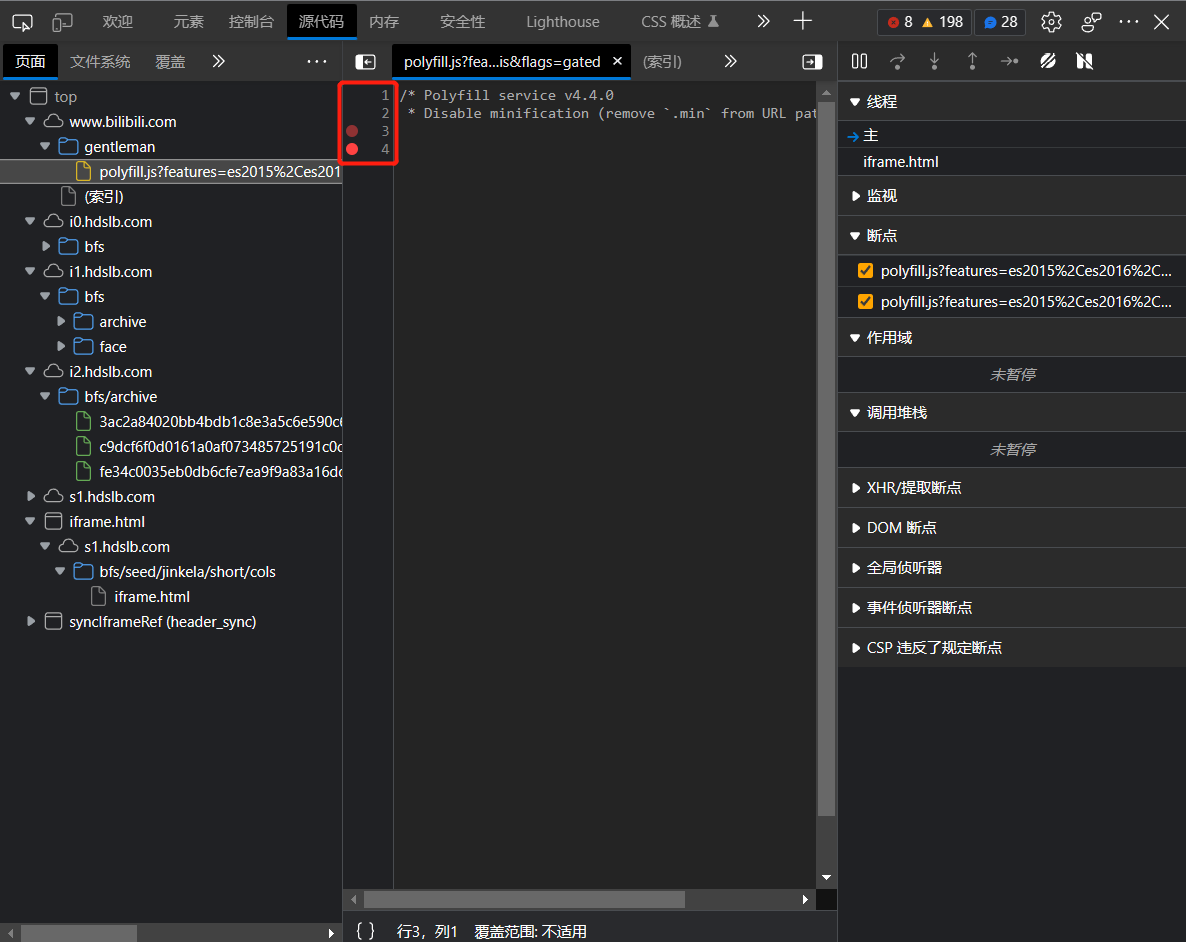
Task: Click the editor vertical scrollbar thumb
Action: 826,459
